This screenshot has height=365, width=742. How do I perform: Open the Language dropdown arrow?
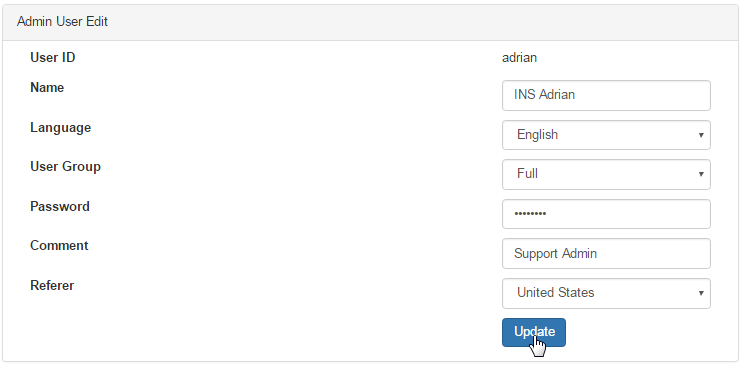[701, 135]
